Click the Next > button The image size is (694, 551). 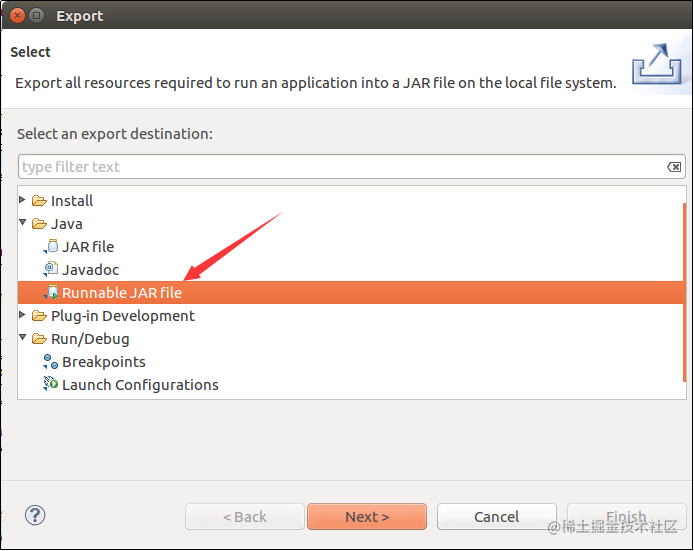pos(367,516)
